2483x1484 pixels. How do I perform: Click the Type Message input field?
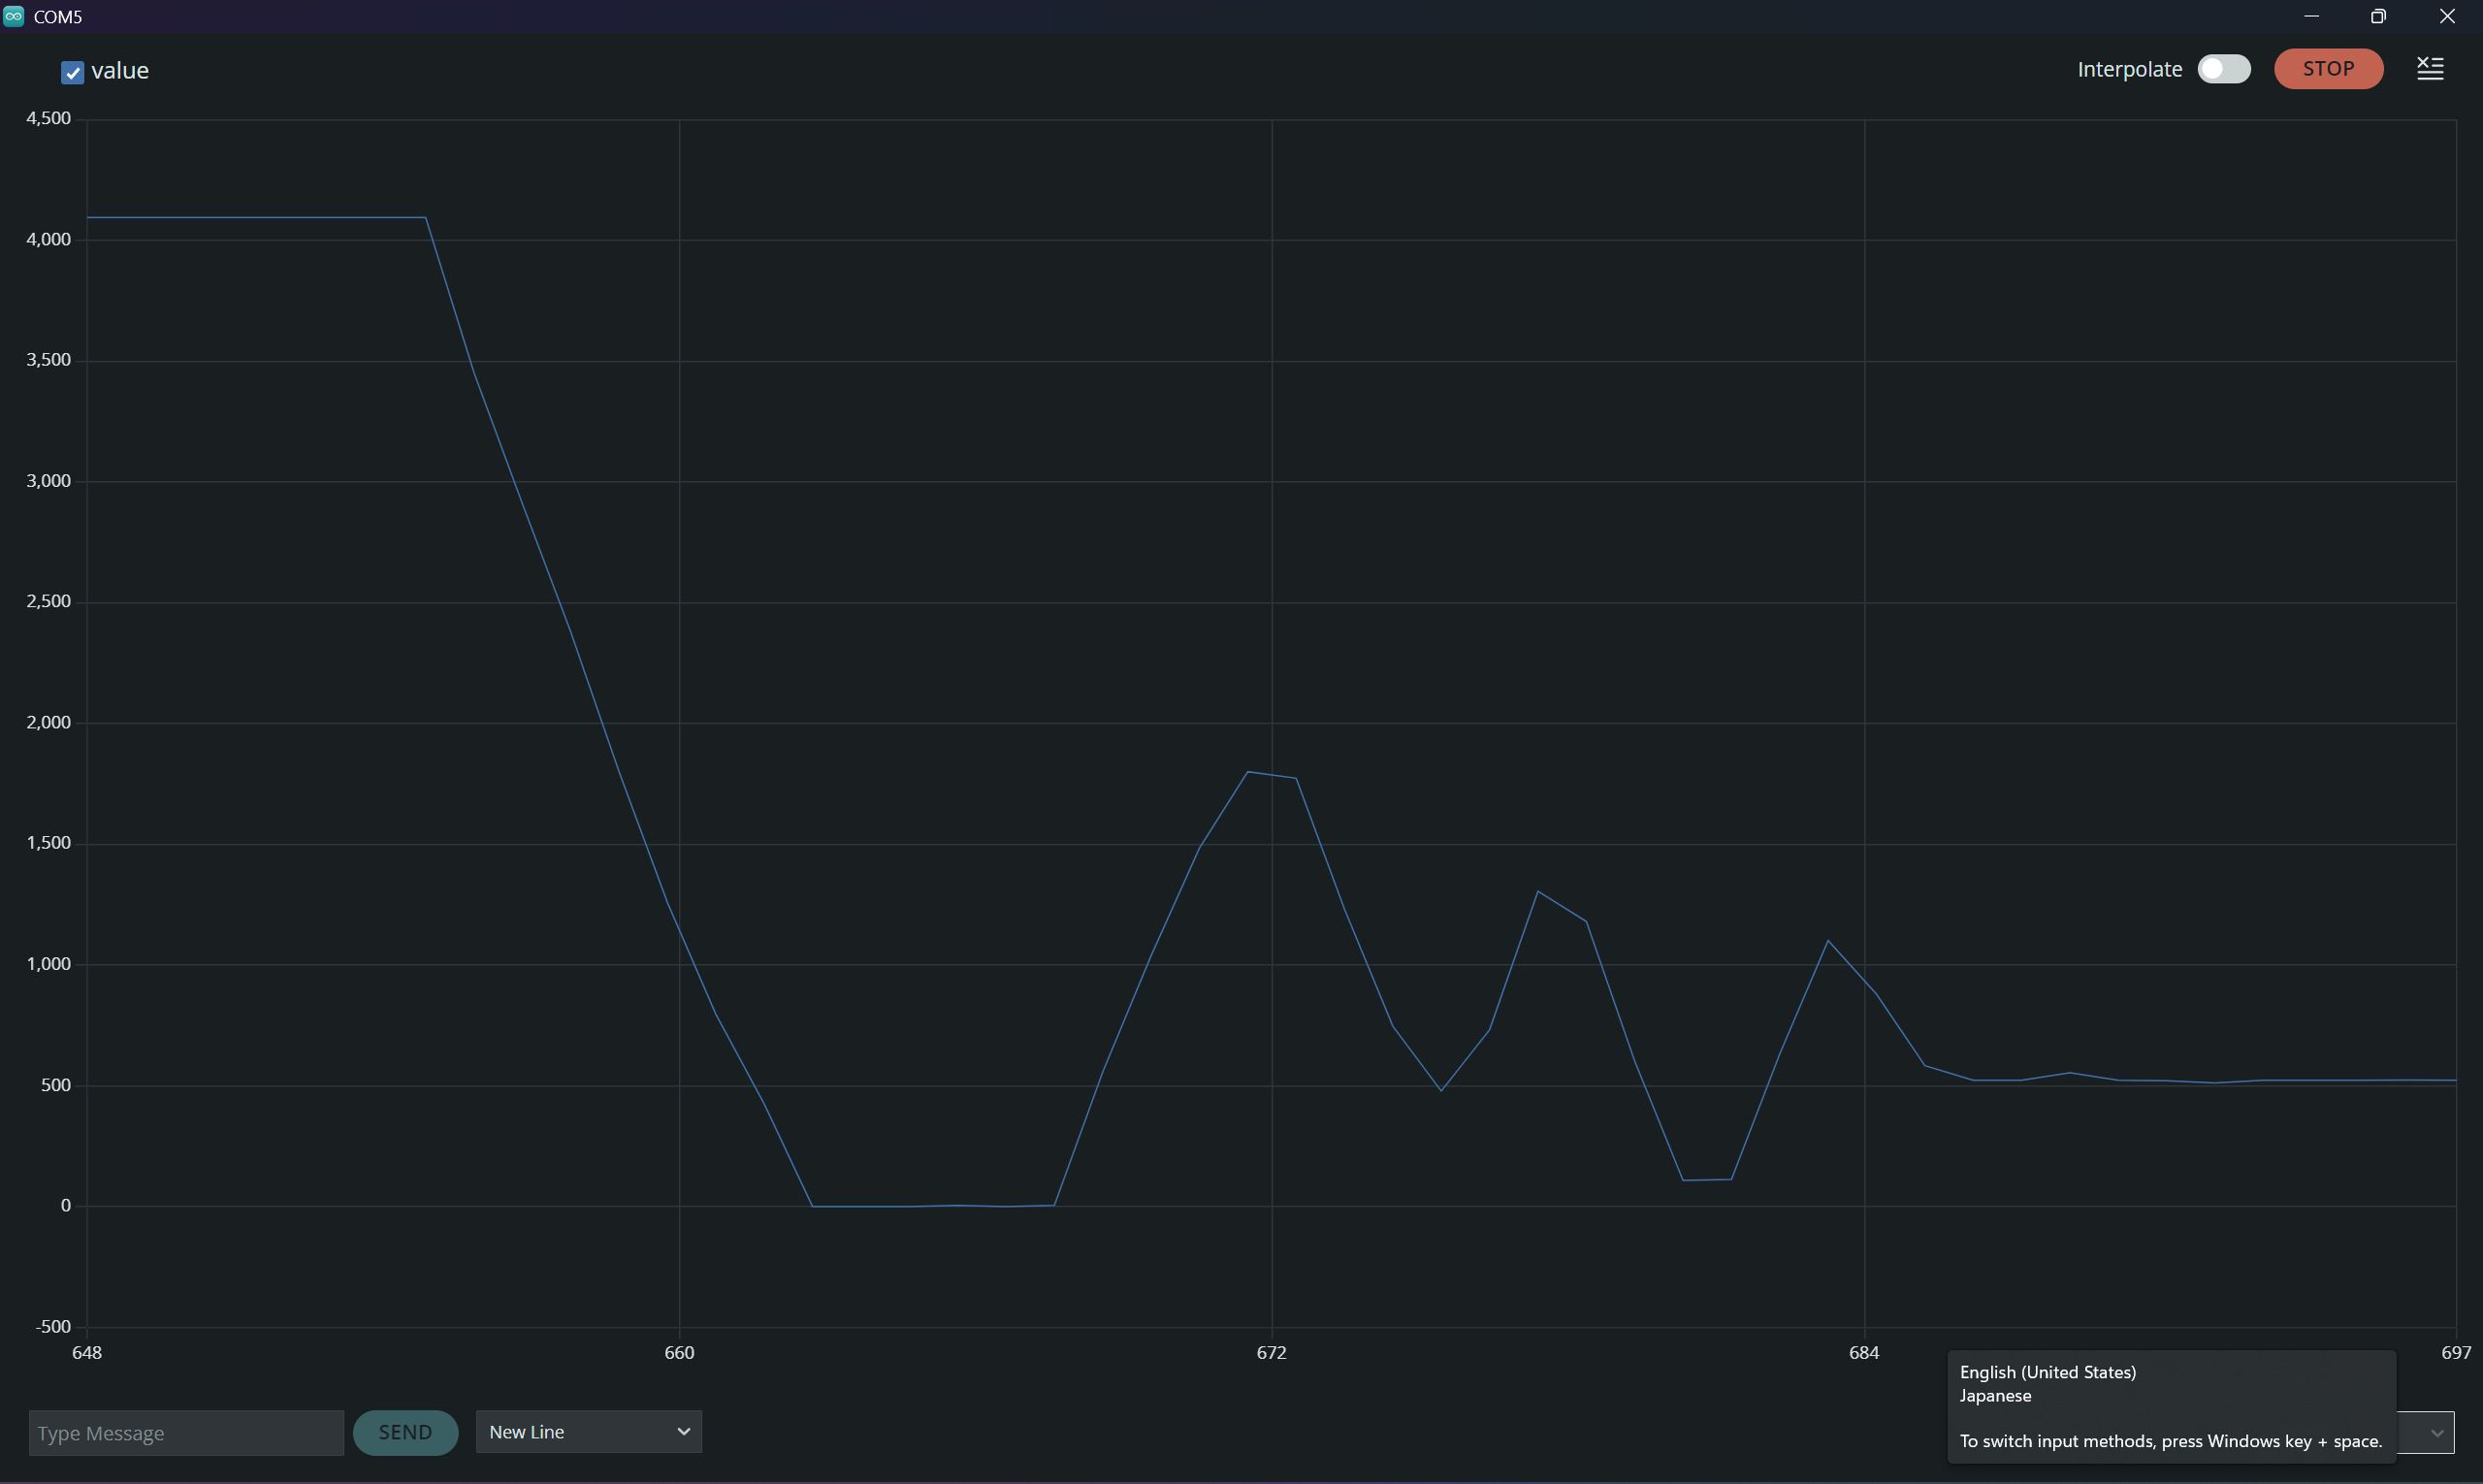point(186,1432)
